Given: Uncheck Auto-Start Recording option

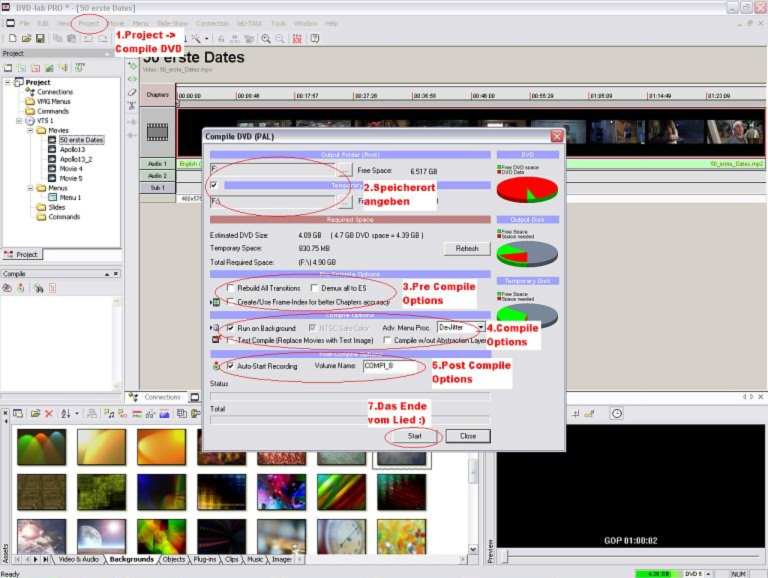Looking at the screenshot, I should click(x=230, y=366).
